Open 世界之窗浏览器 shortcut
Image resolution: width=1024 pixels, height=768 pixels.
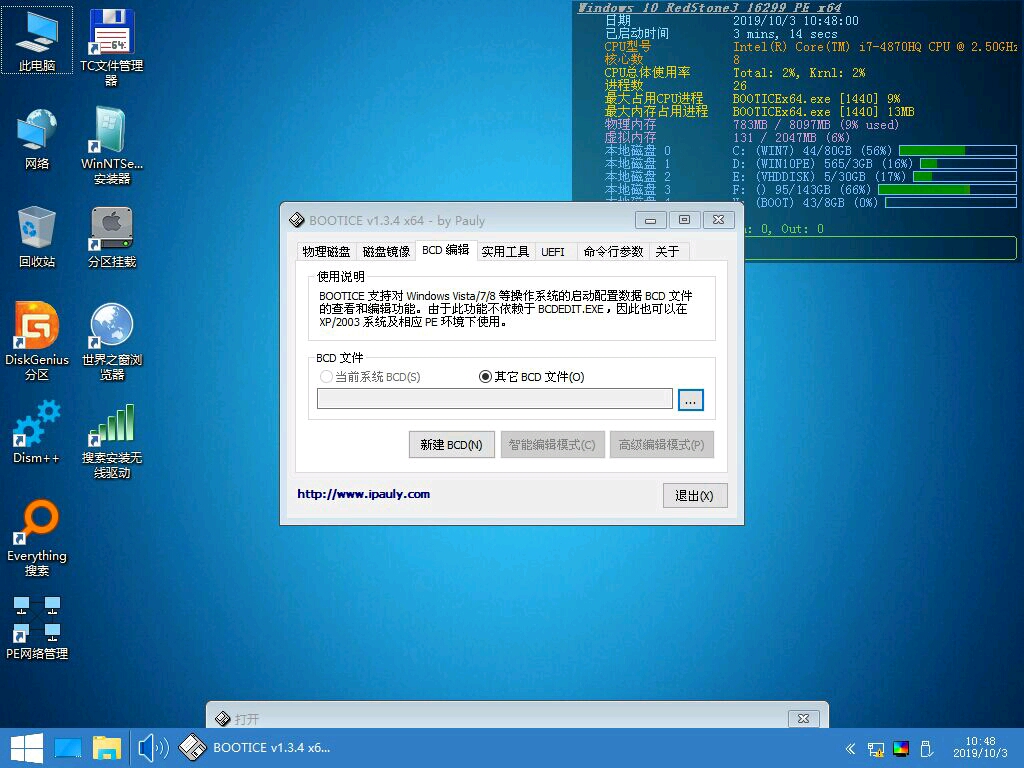pos(112,341)
